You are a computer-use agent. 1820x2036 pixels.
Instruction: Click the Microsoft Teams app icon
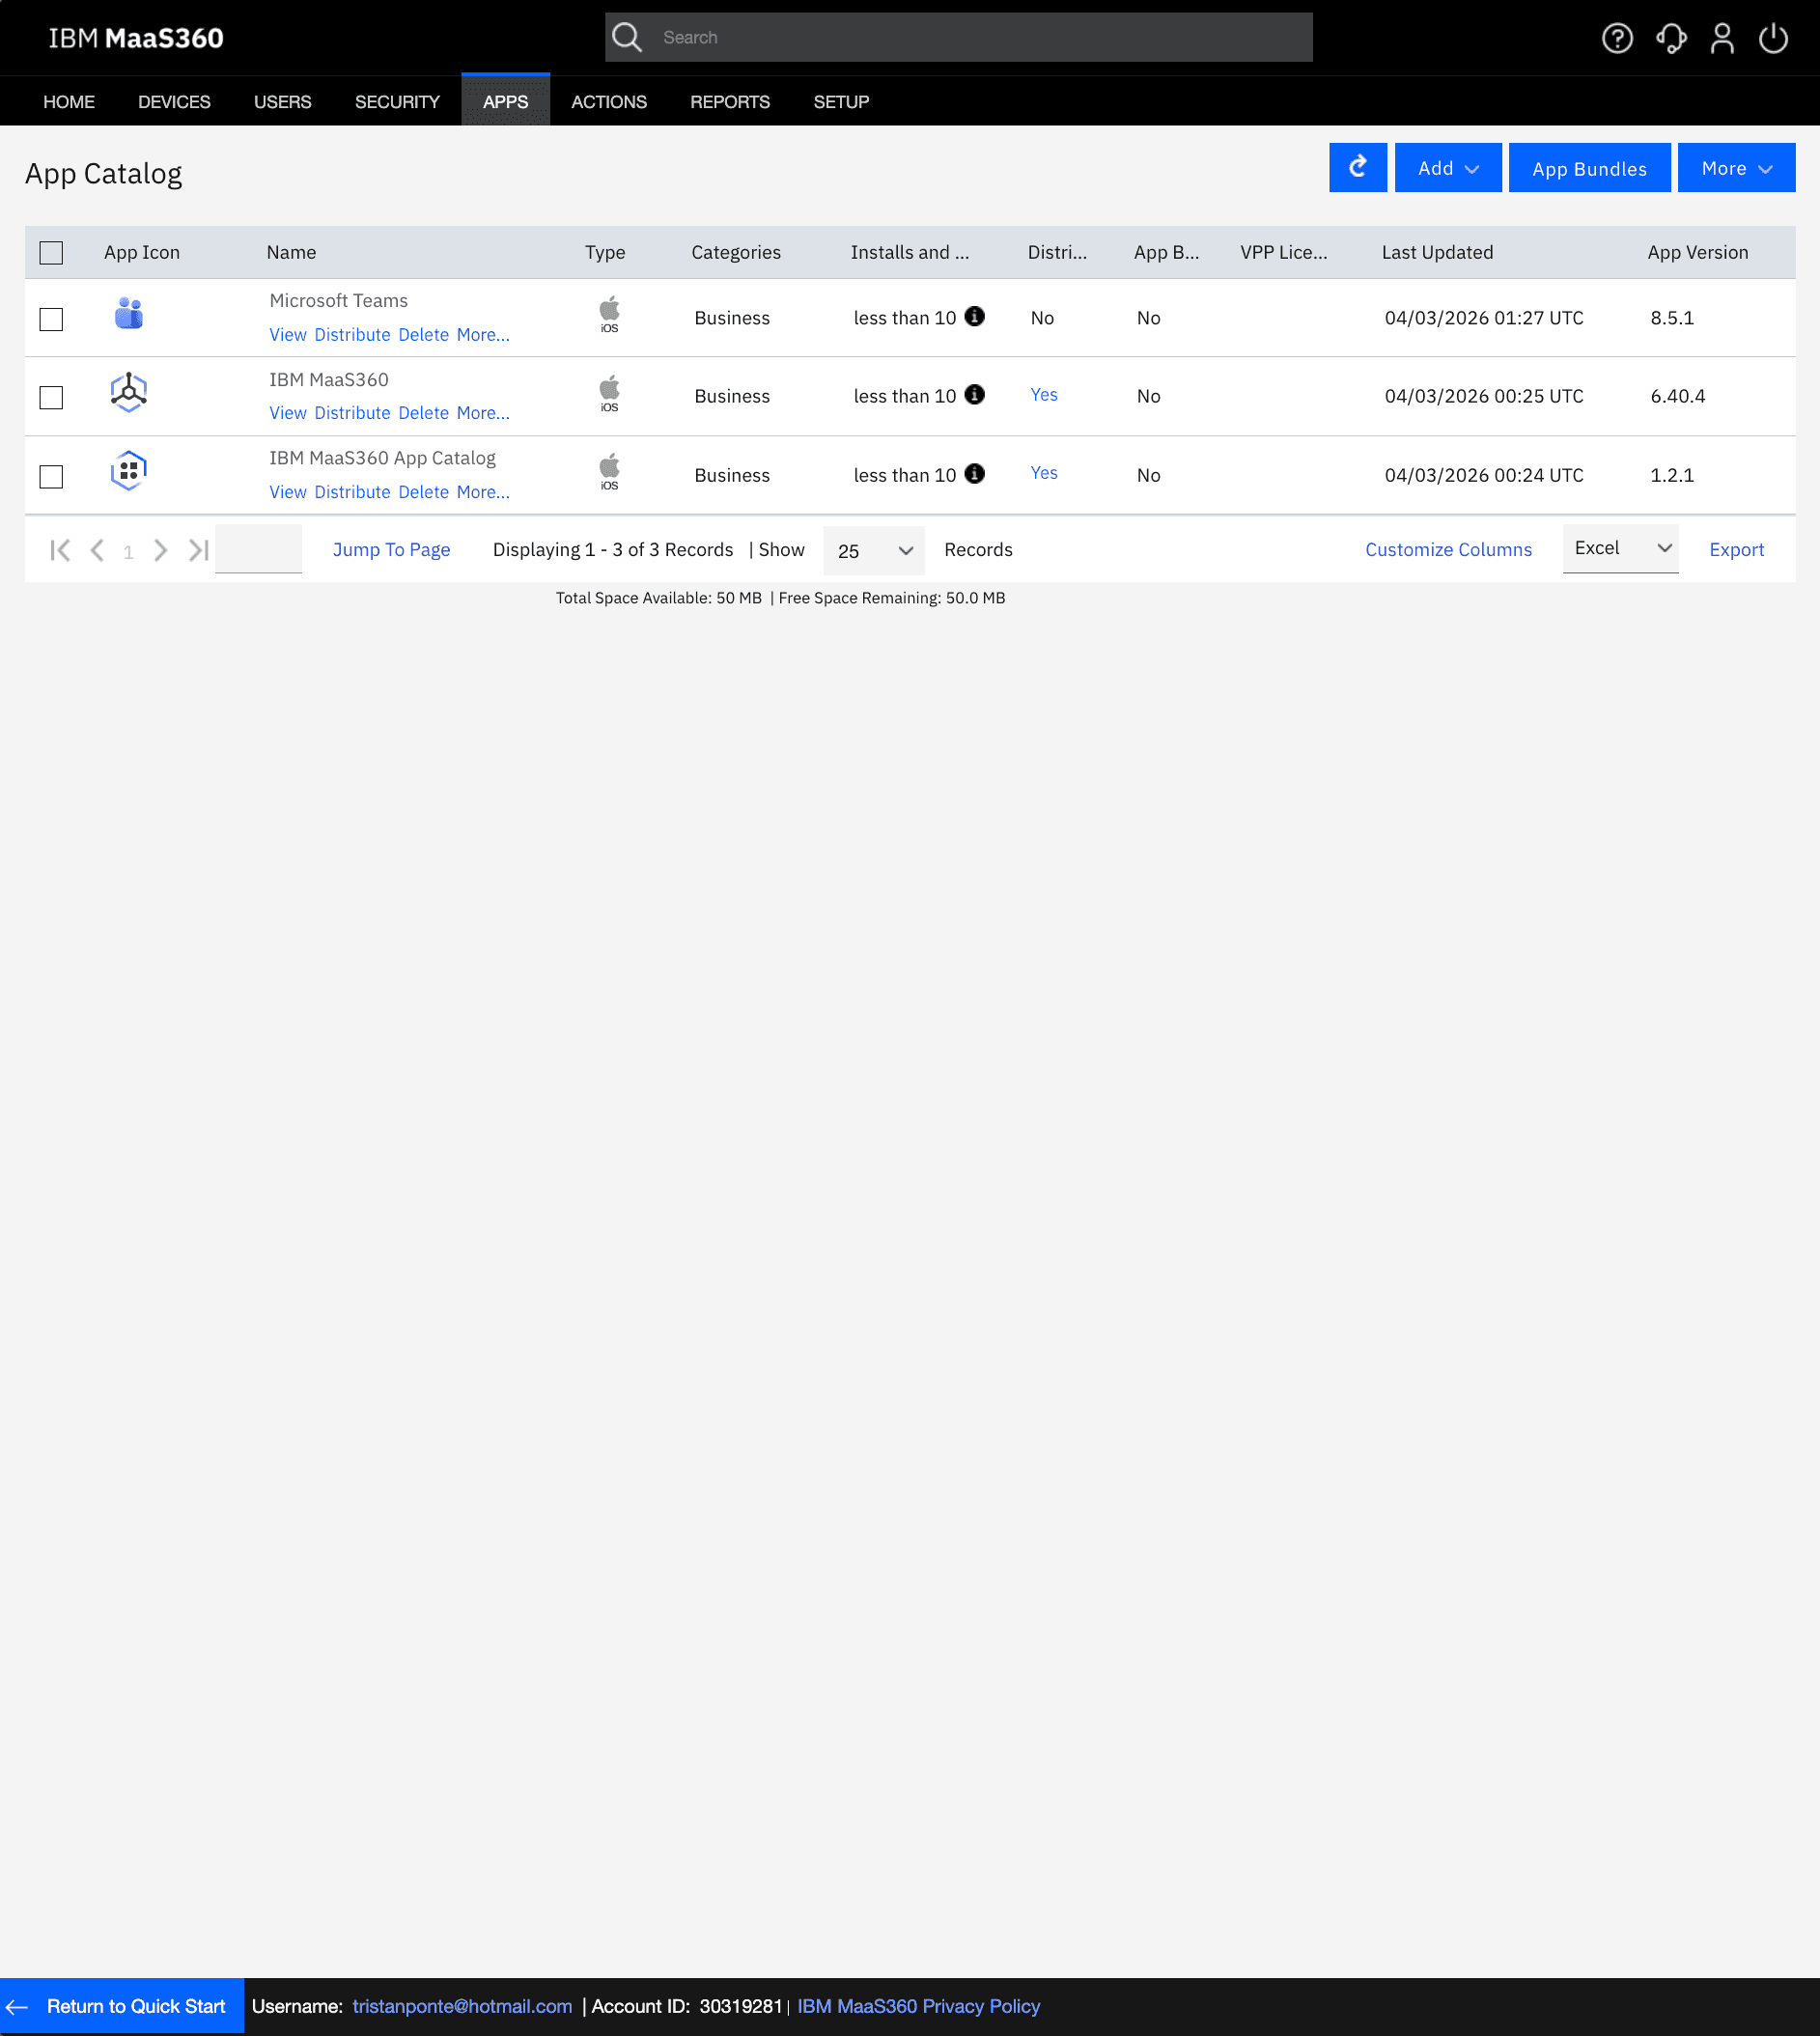(129, 313)
